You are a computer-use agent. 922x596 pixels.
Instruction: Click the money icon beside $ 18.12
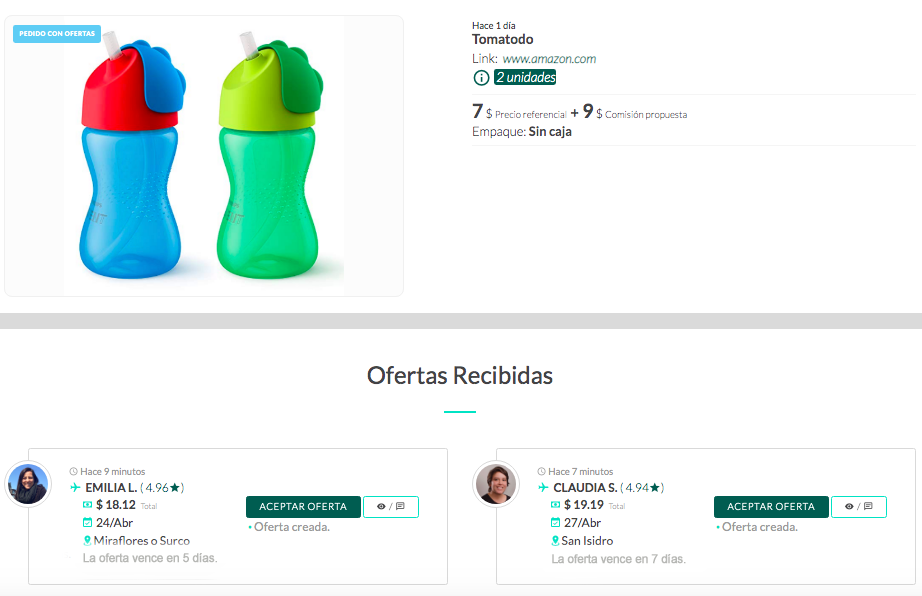88,504
